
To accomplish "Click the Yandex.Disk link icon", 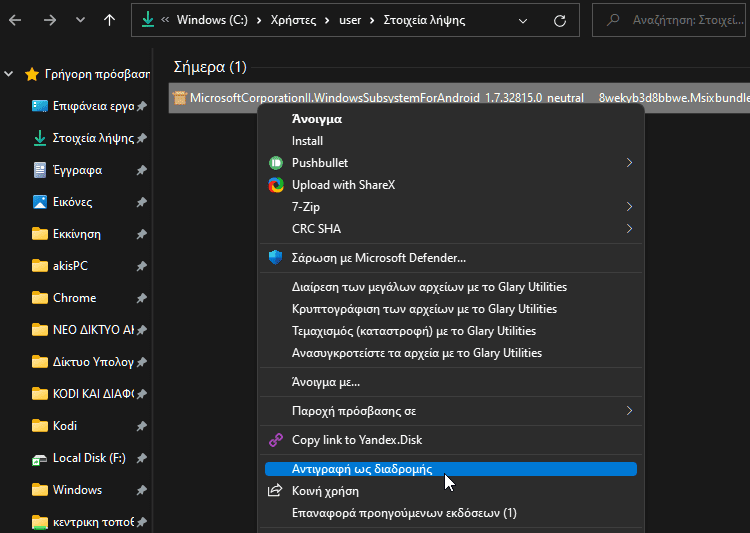I will (x=276, y=440).
